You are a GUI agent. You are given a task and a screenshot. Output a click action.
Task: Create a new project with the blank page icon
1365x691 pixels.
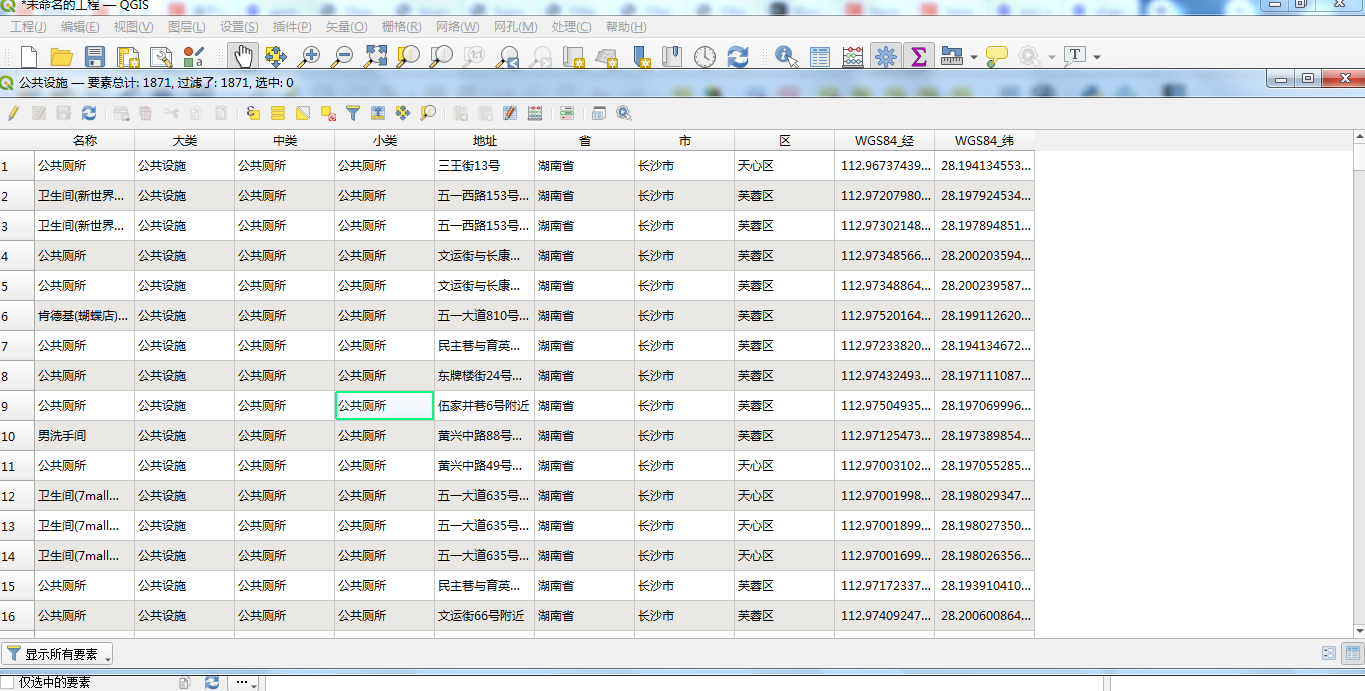[30, 57]
